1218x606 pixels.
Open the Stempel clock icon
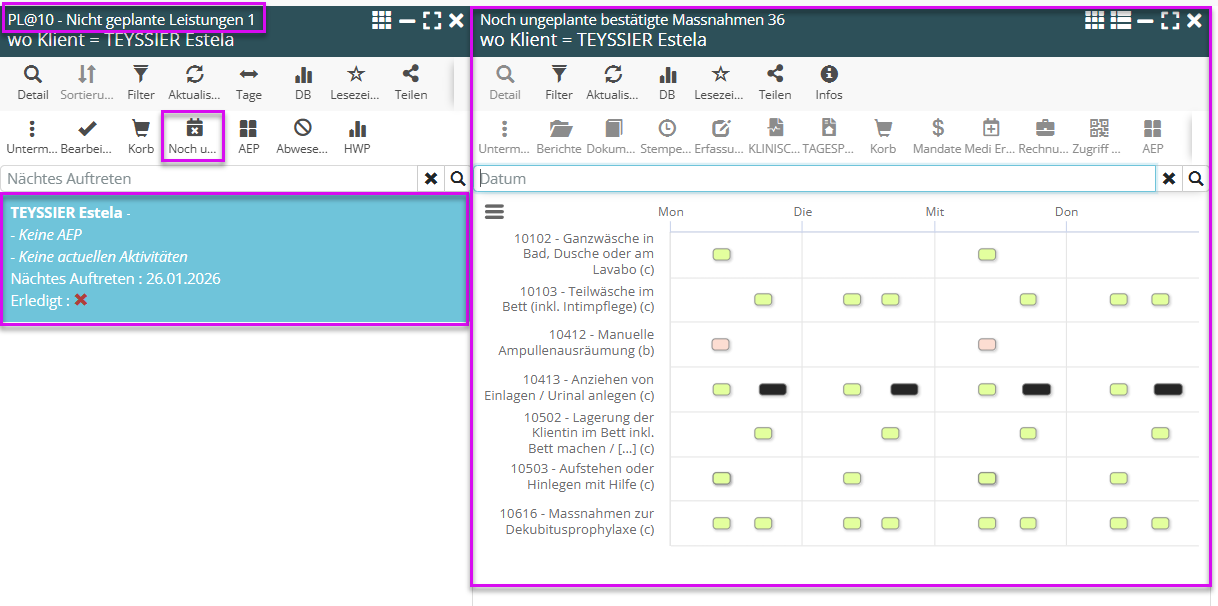[666, 136]
